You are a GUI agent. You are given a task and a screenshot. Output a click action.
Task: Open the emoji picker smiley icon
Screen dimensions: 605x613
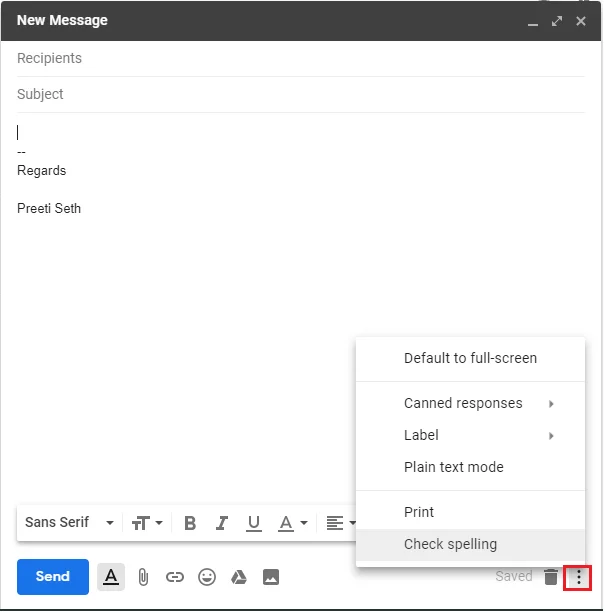[207, 577]
